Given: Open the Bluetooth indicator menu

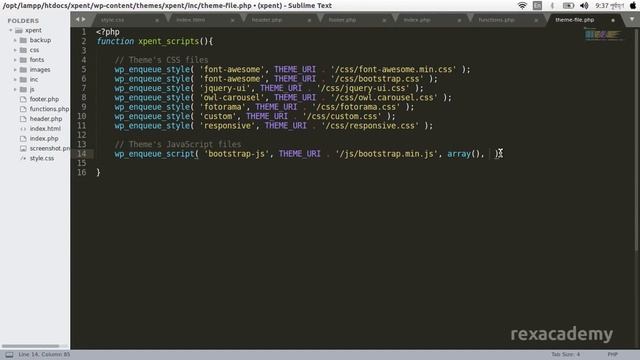Looking at the screenshot, I should click(552, 6).
